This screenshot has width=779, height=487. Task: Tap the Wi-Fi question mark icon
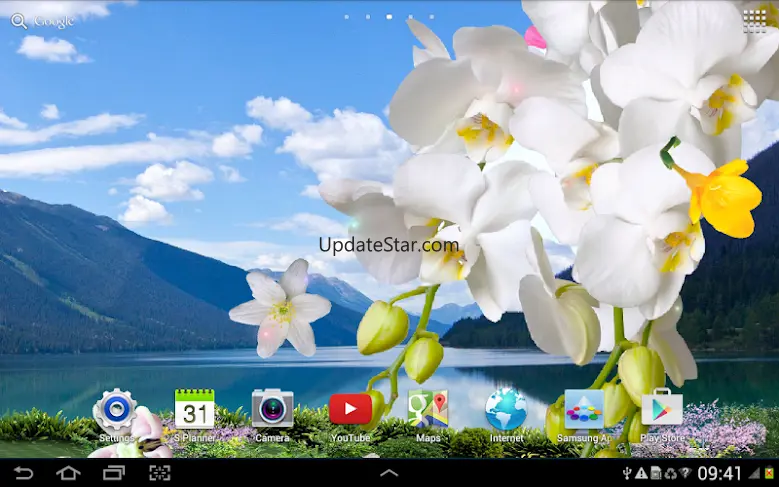pyautogui.click(x=685, y=473)
